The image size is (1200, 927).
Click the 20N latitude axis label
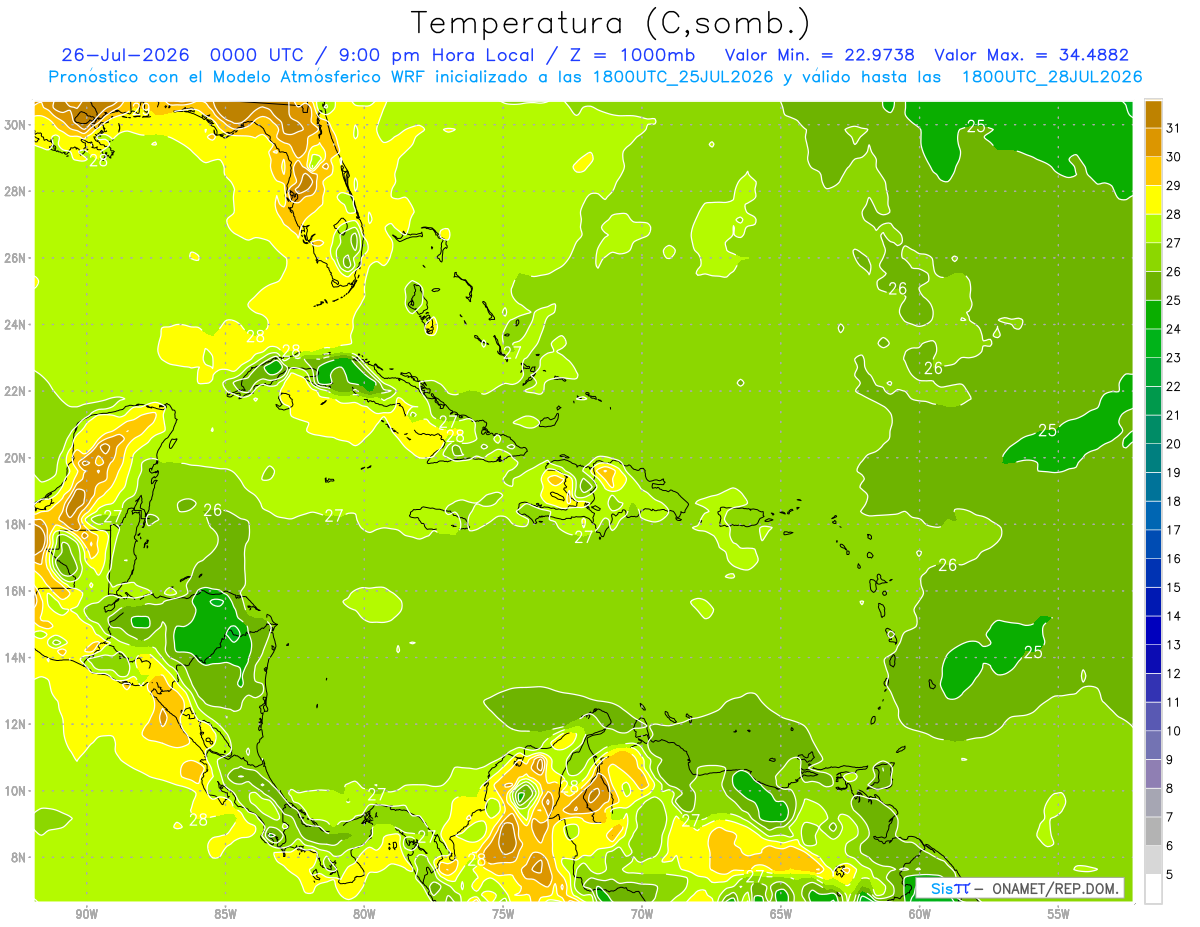pyautogui.click(x=15, y=458)
